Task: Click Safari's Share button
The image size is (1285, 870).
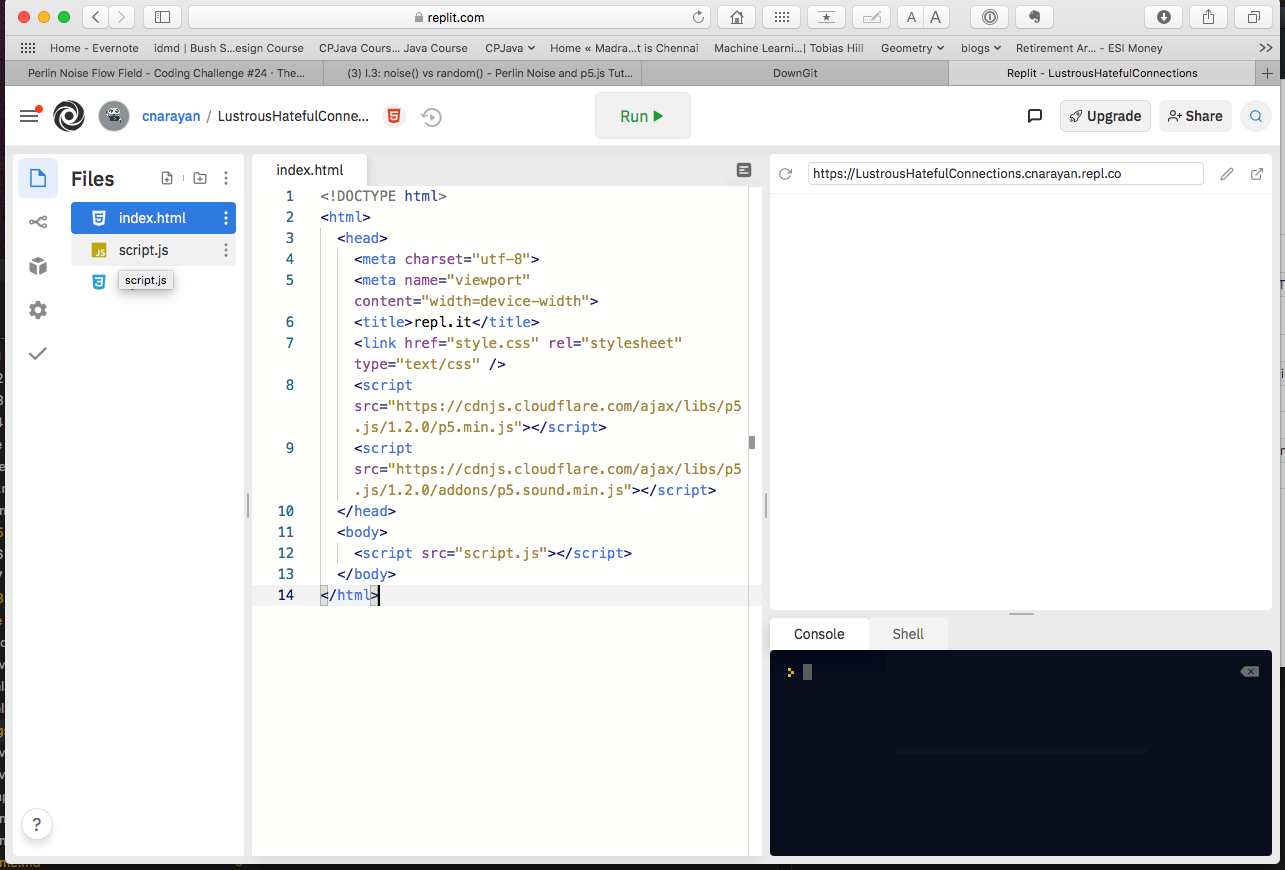Action: point(1208,17)
